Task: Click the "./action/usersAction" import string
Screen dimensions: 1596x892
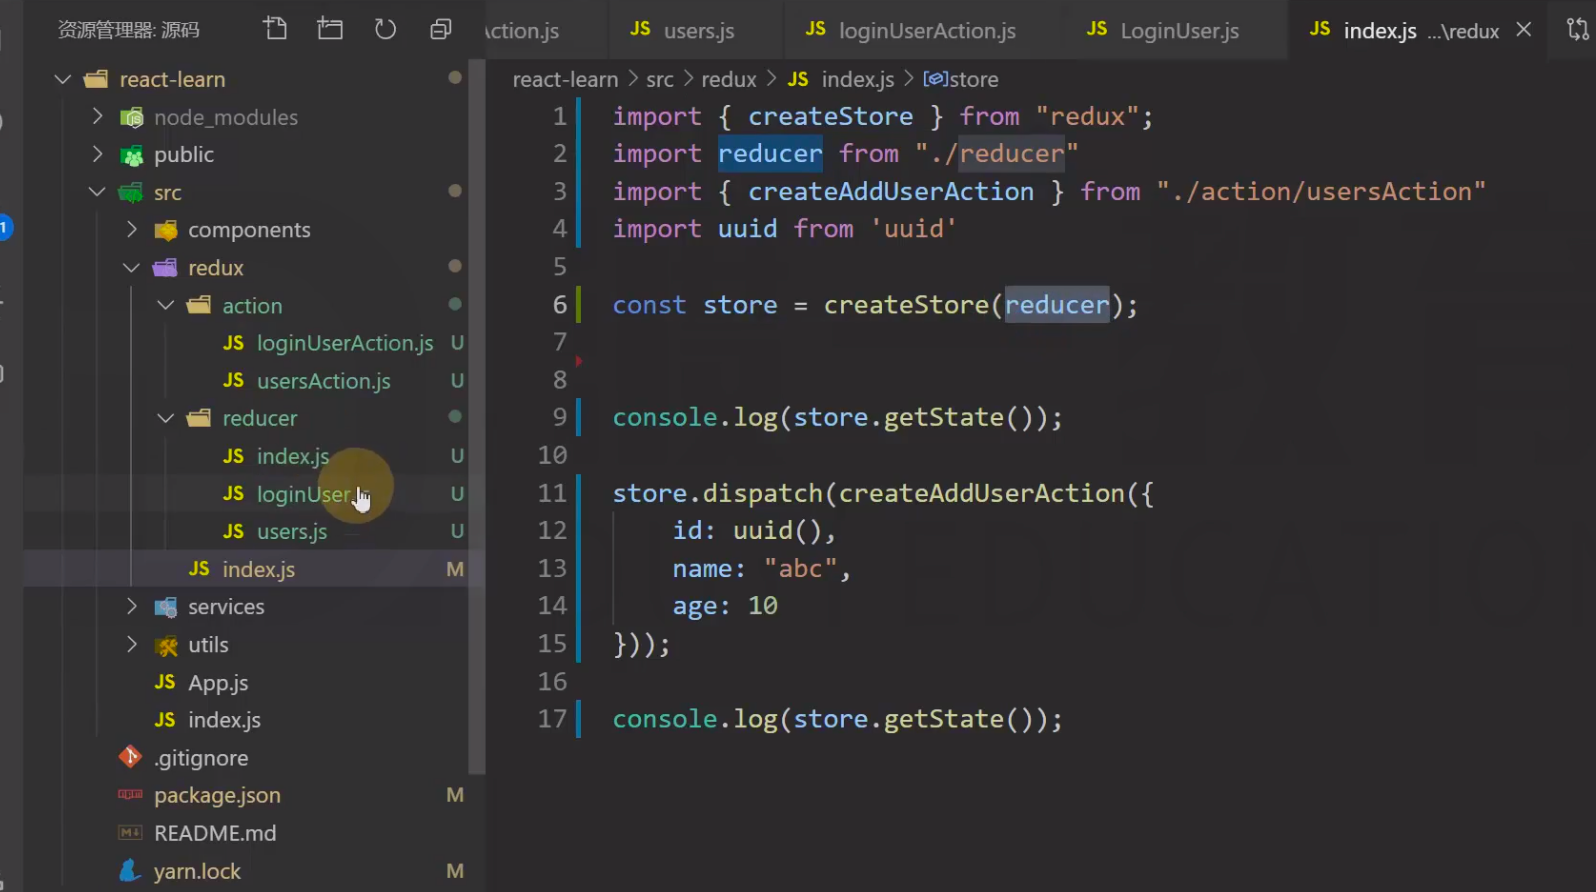Action: (x=1321, y=191)
